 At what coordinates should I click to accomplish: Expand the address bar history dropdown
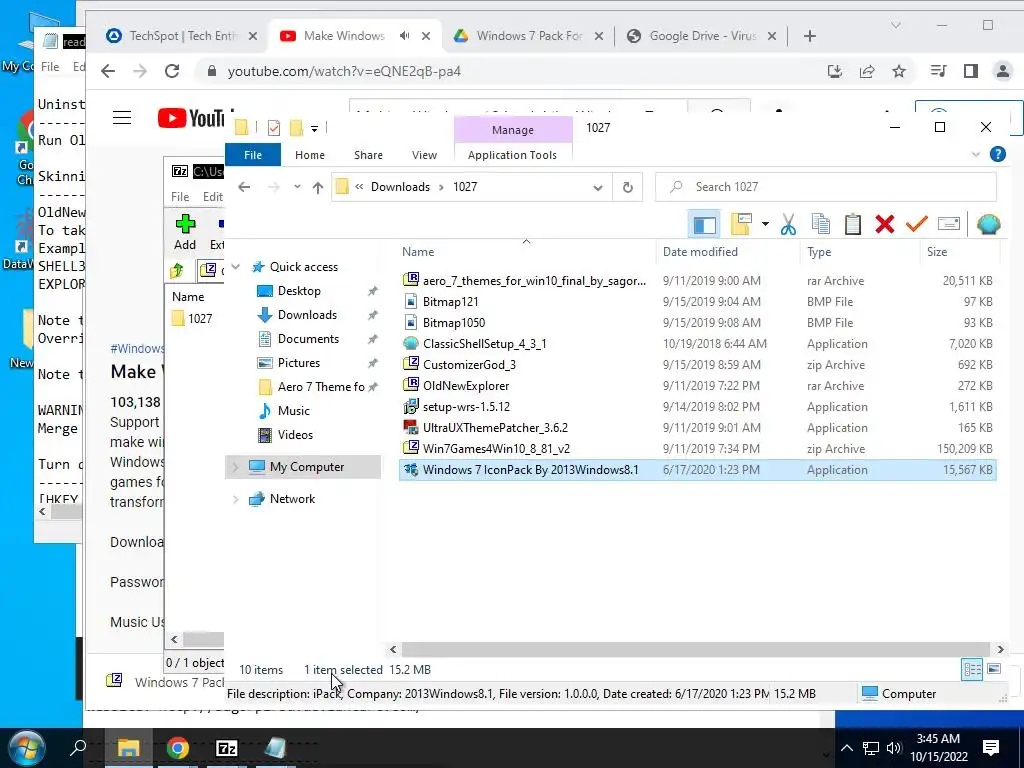click(x=598, y=187)
